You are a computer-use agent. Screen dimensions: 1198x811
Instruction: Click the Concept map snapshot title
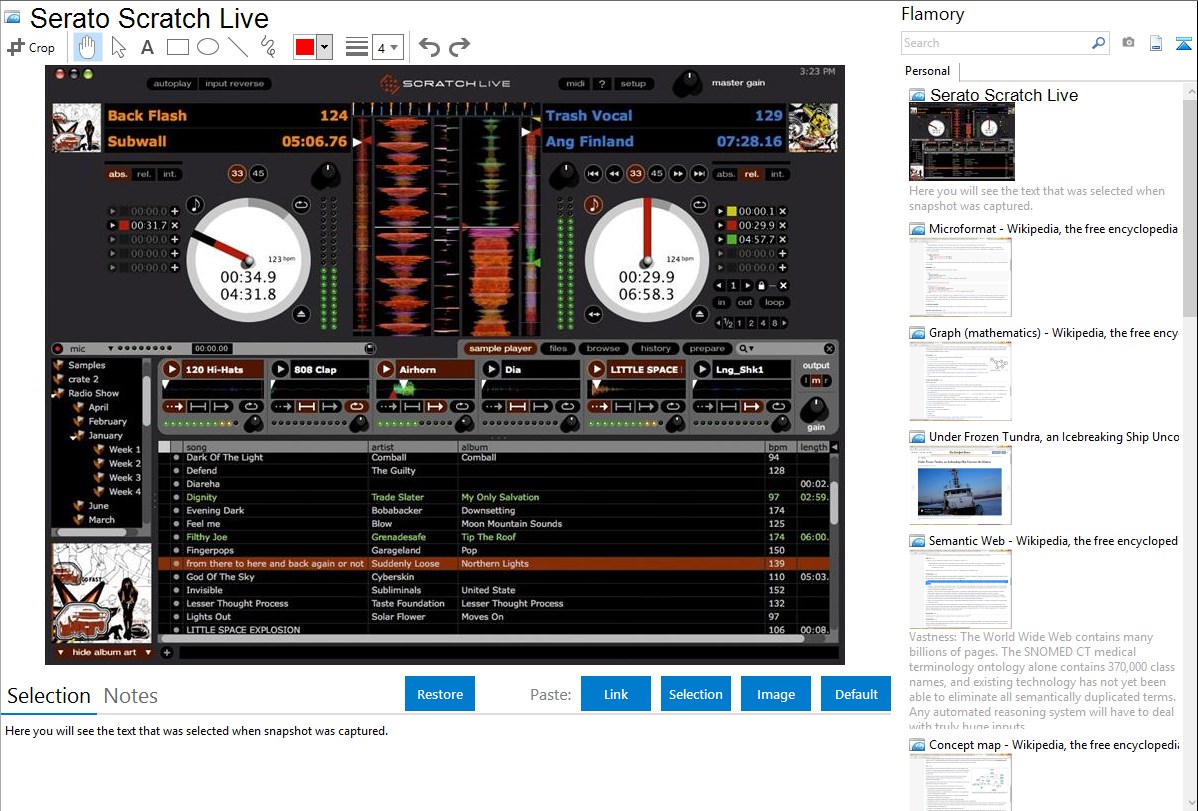(x=1053, y=745)
